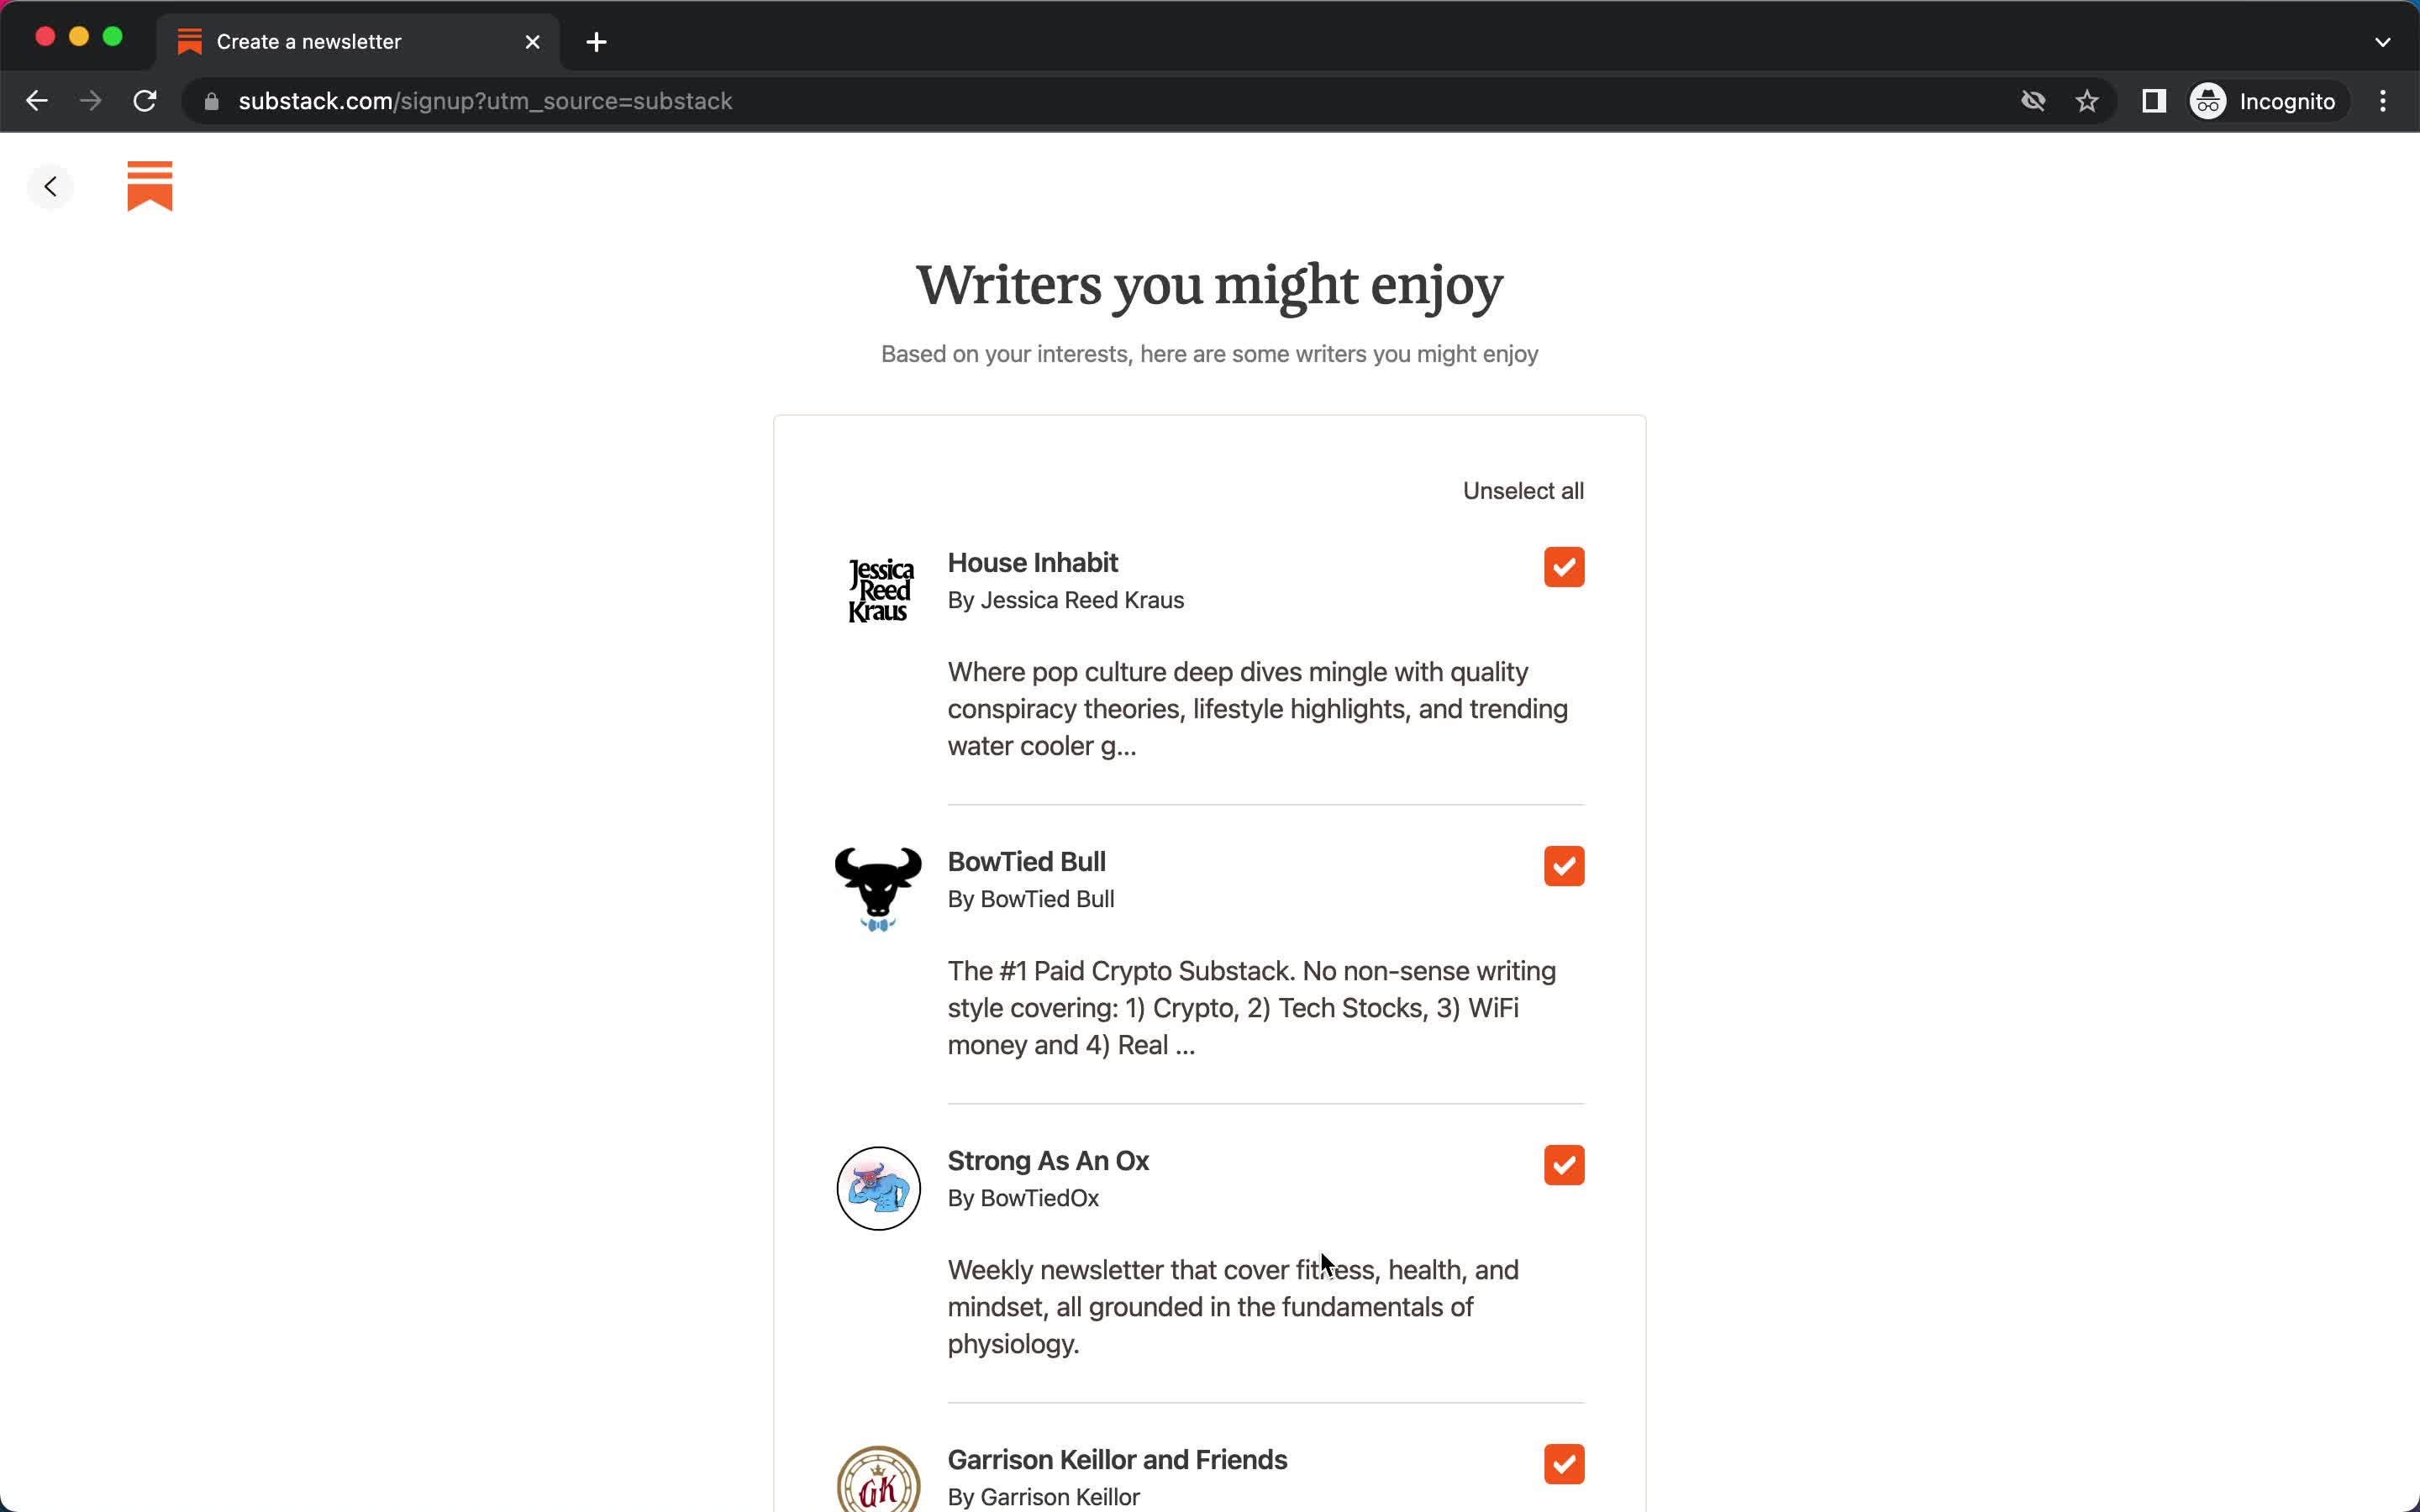Click Strong As An Ox avatar
The height and width of the screenshot is (1512, 2420).
pyautogui.click(x=879, y=1188)
